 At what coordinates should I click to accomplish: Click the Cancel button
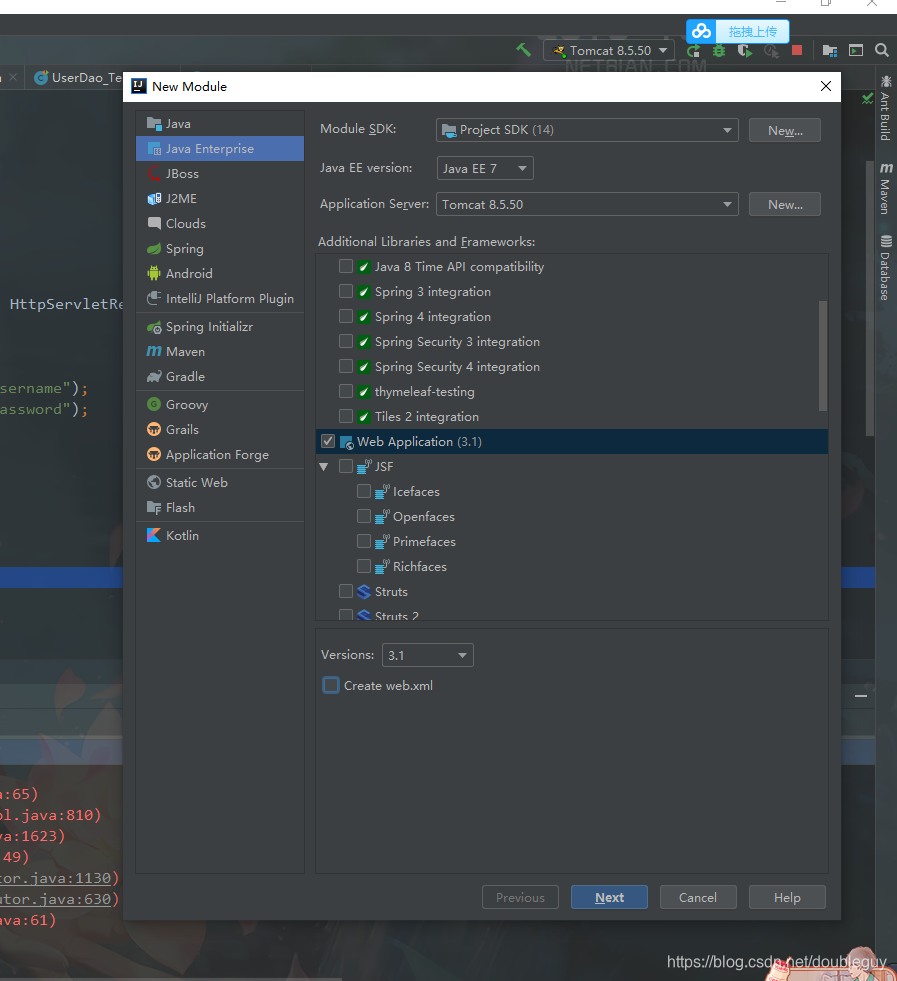(698, 897)
